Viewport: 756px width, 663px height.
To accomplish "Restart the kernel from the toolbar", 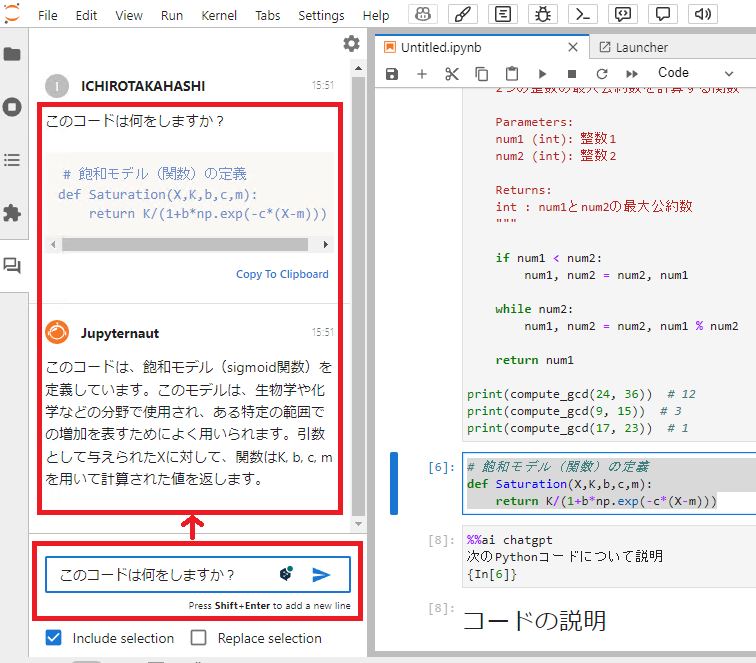I will [x=602, y=73].
